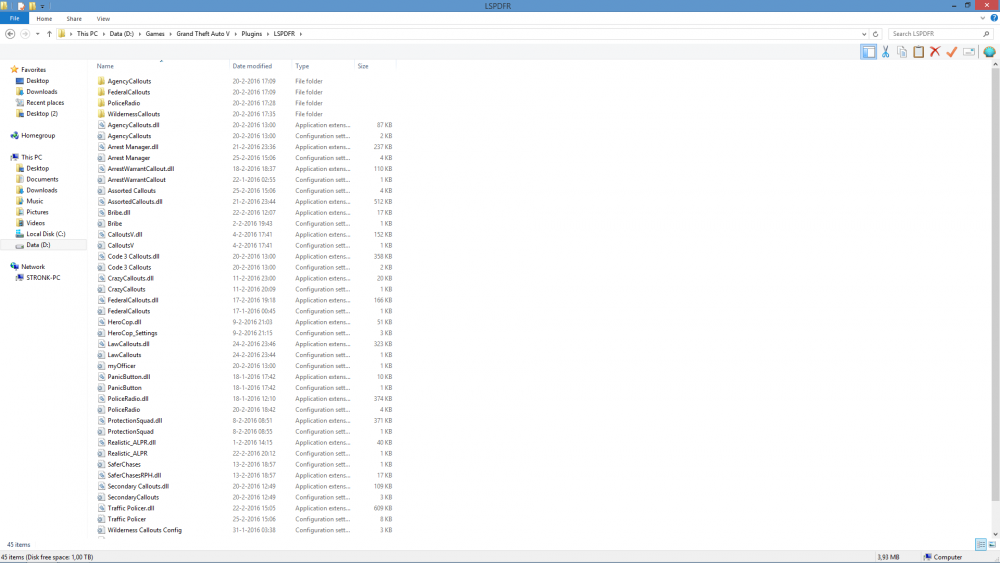Select Videos under This PC
This screenshot has width=1000, height=563.
click(35, 223)
